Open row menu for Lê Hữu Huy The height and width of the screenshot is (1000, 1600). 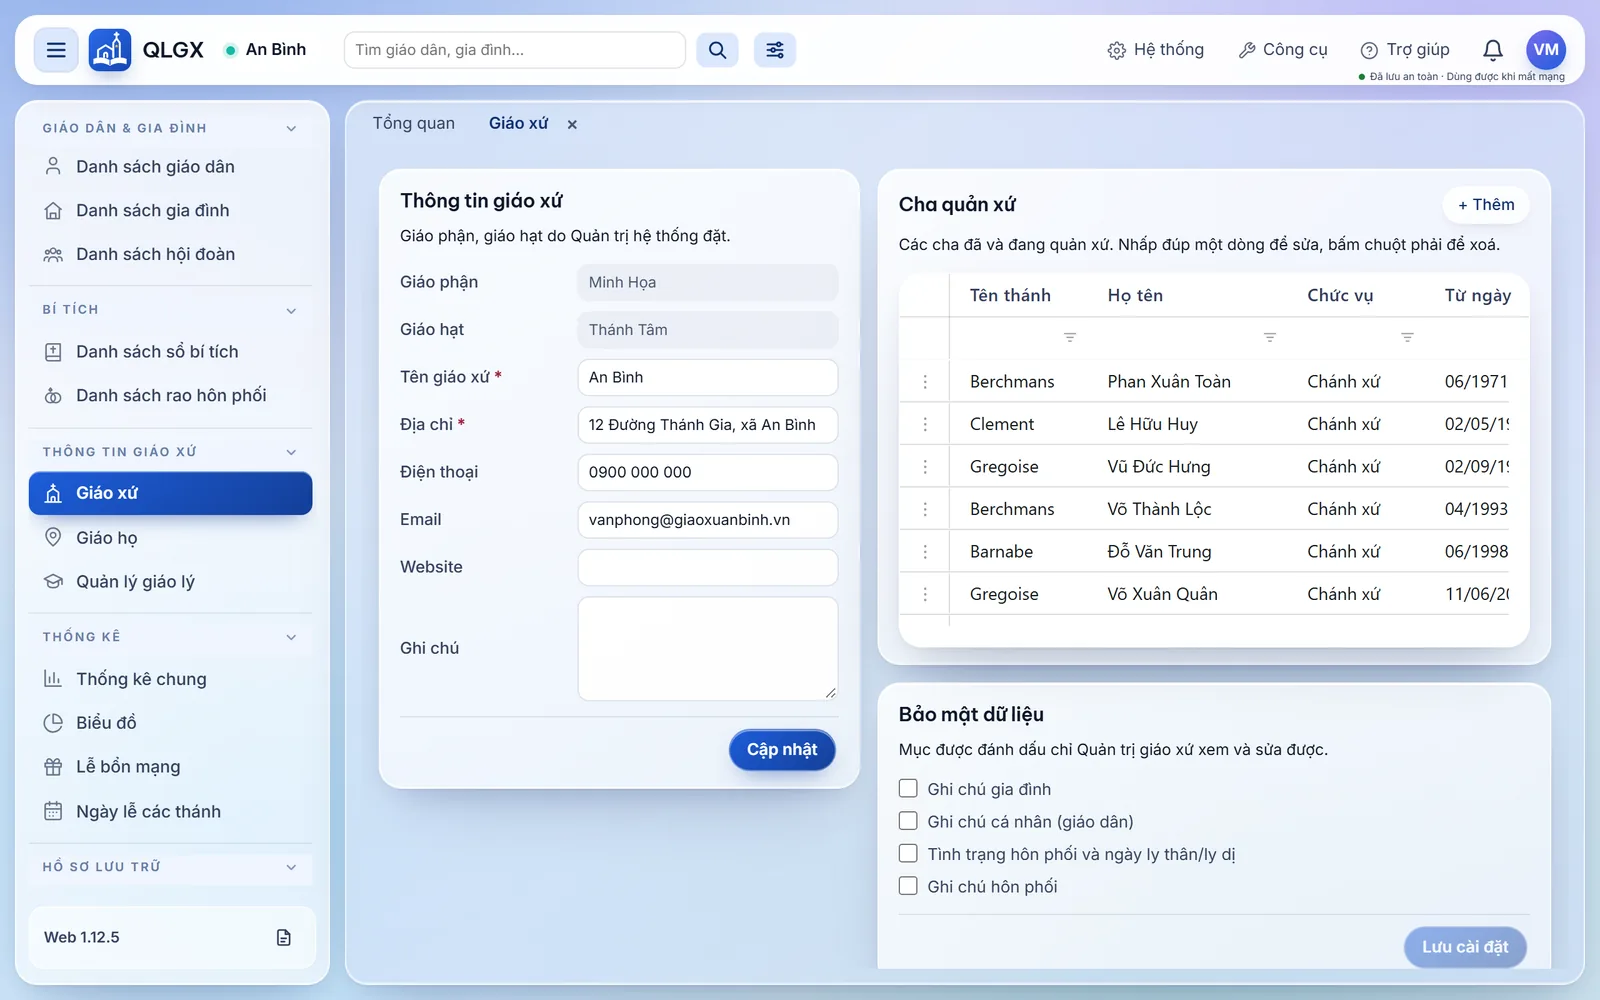pos(925,424)
